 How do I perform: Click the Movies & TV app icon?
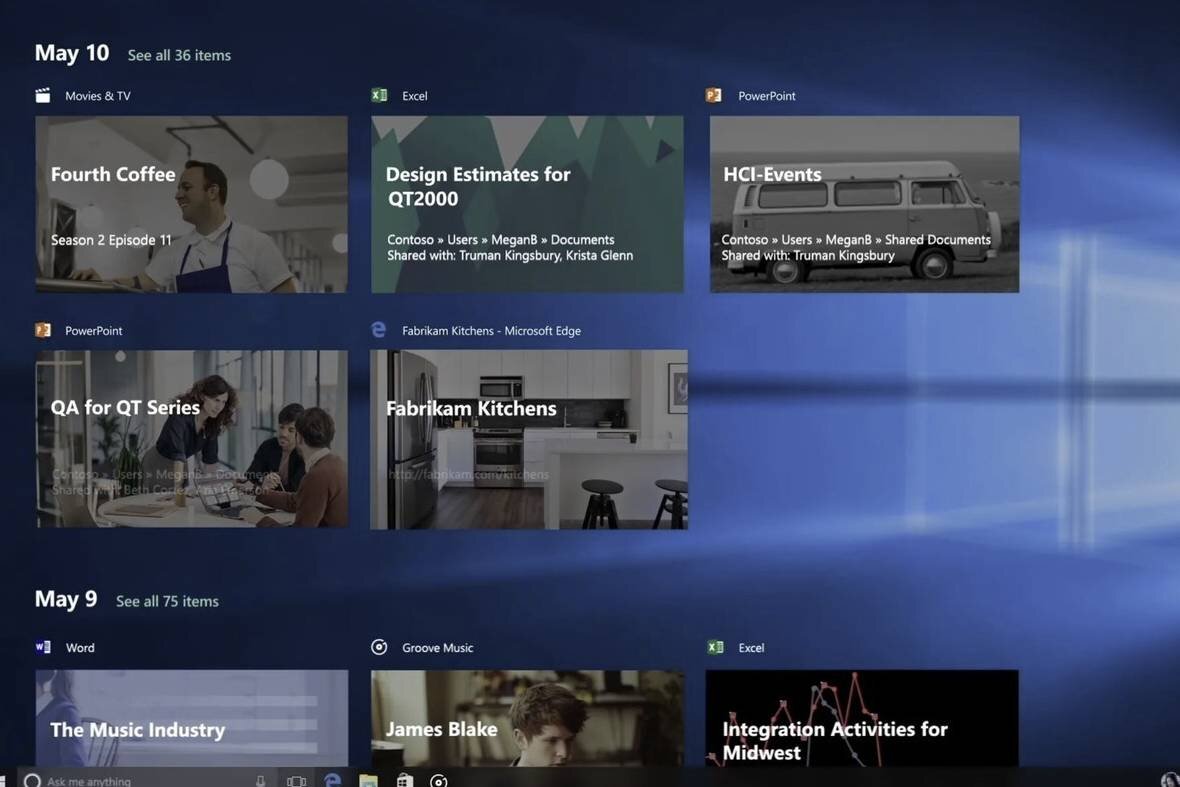point(43,96)
